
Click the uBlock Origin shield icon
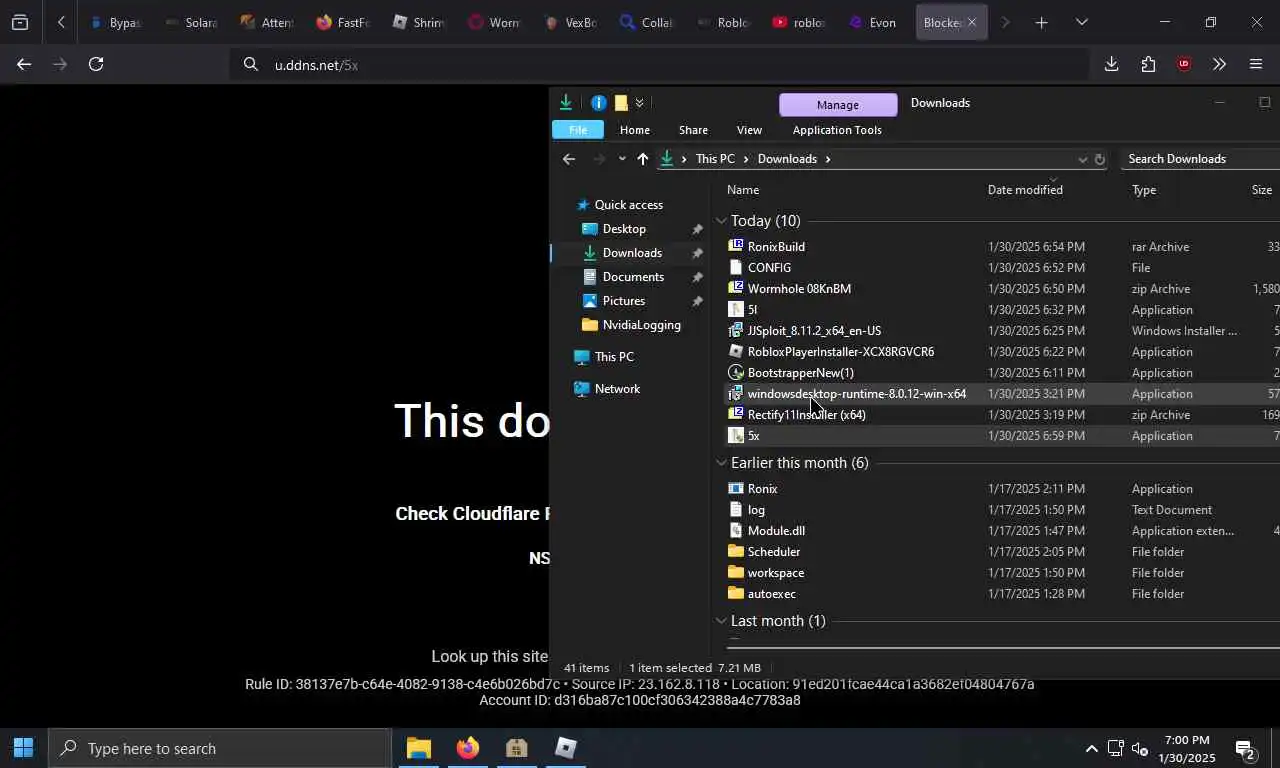[1184, 64]
